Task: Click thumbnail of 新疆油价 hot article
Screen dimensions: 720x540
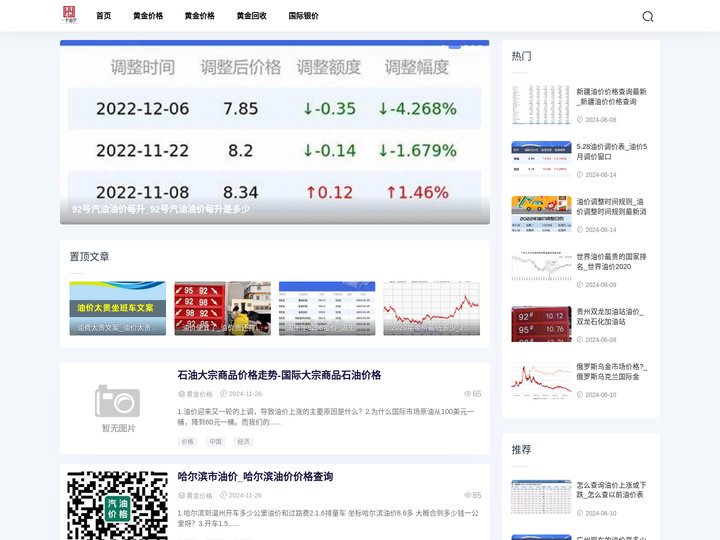Action: point(541,104)
